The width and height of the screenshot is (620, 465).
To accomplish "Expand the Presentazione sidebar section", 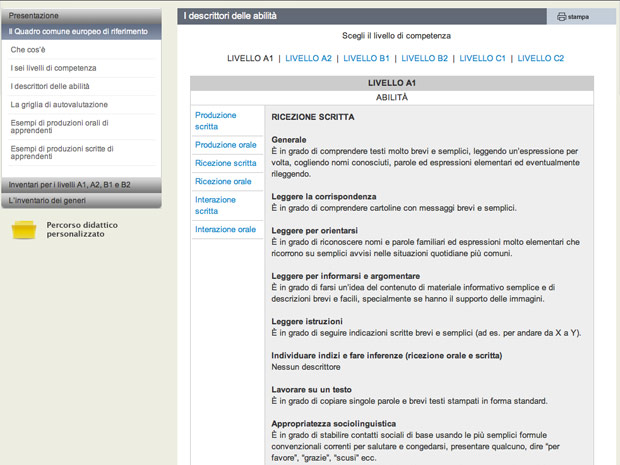I will [81, 16].
